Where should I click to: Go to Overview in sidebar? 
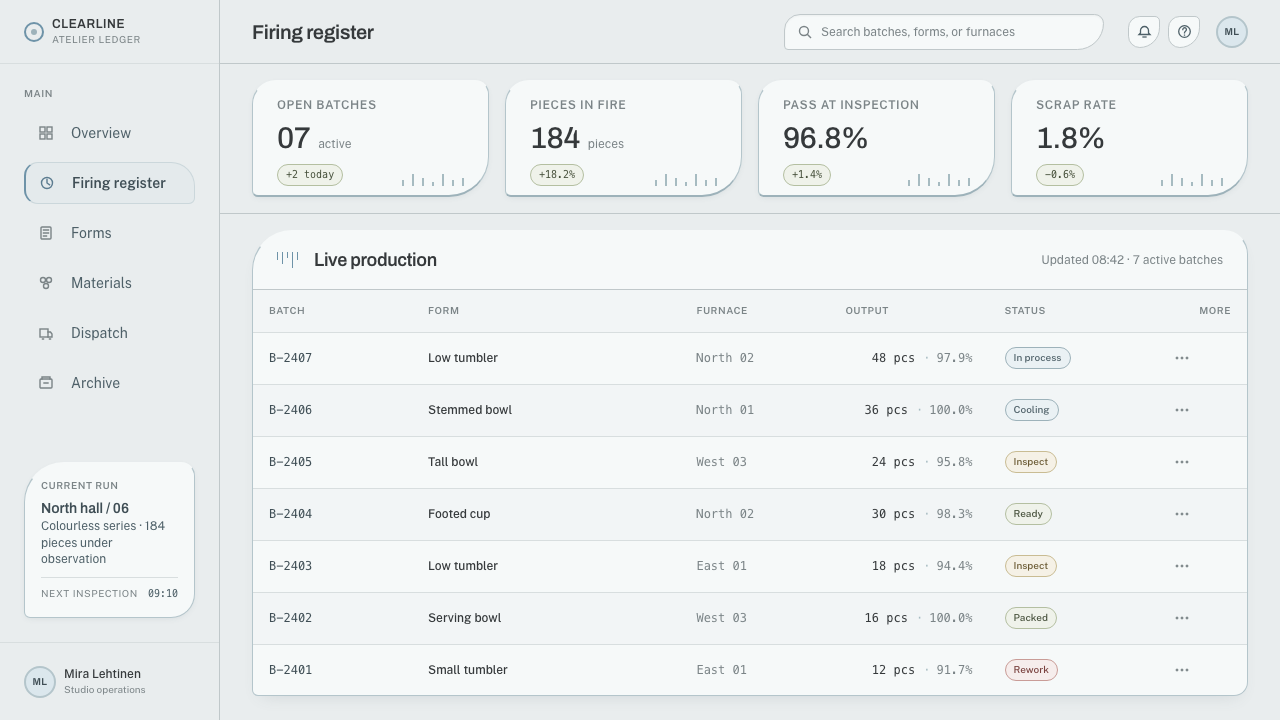pyautogui.click(x=109, y=133)
